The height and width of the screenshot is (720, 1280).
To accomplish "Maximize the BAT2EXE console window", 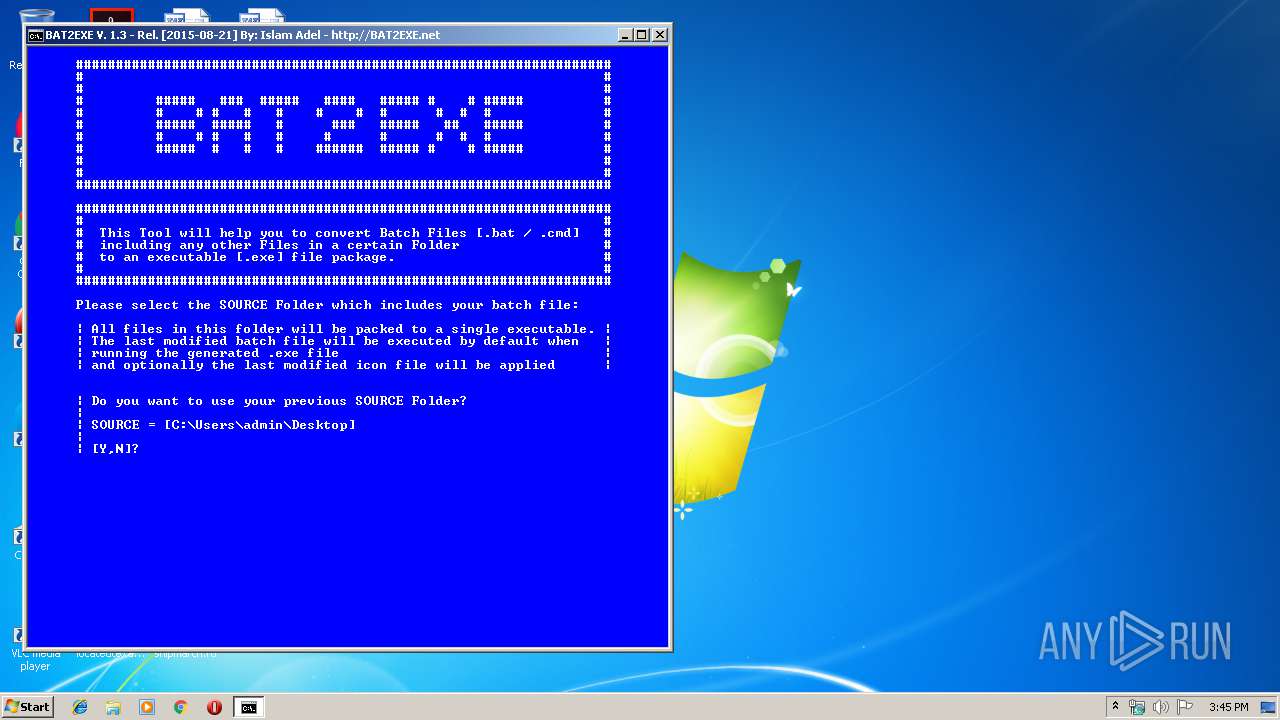I will [642, 35].
